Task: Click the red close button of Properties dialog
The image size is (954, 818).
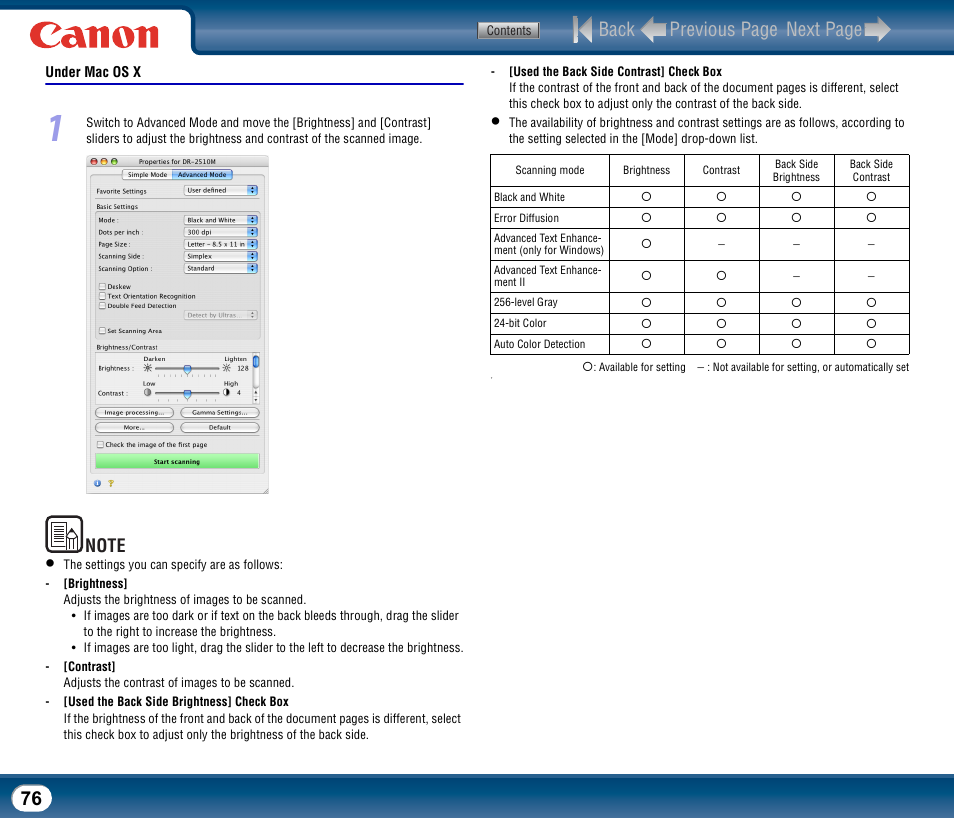Action: pyautogui.click(x=94, y=161)
